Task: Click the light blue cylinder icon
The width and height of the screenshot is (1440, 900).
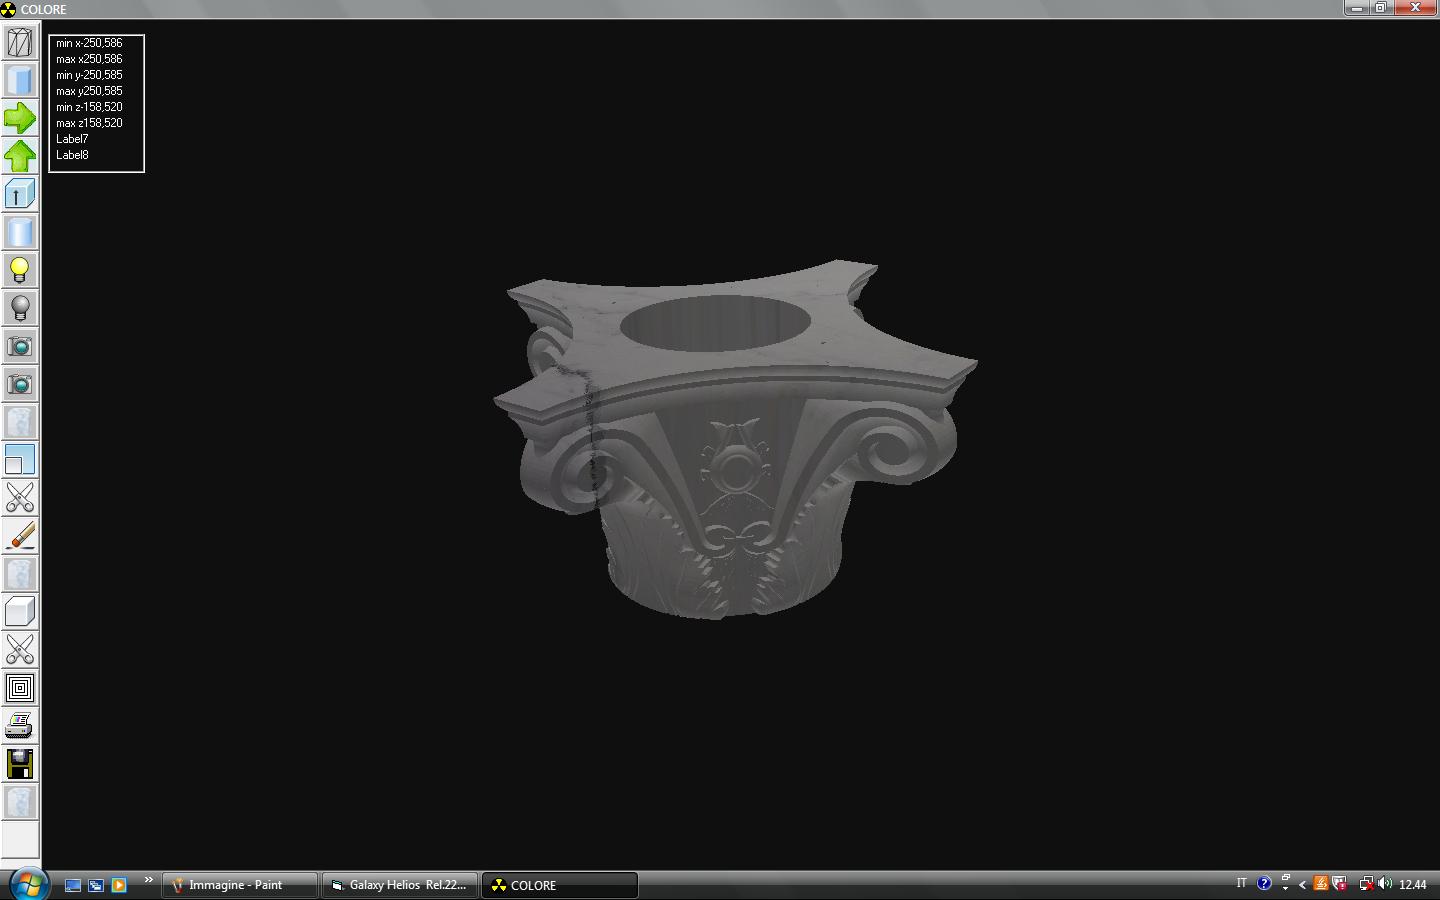Action: click(x=20, y=232)
